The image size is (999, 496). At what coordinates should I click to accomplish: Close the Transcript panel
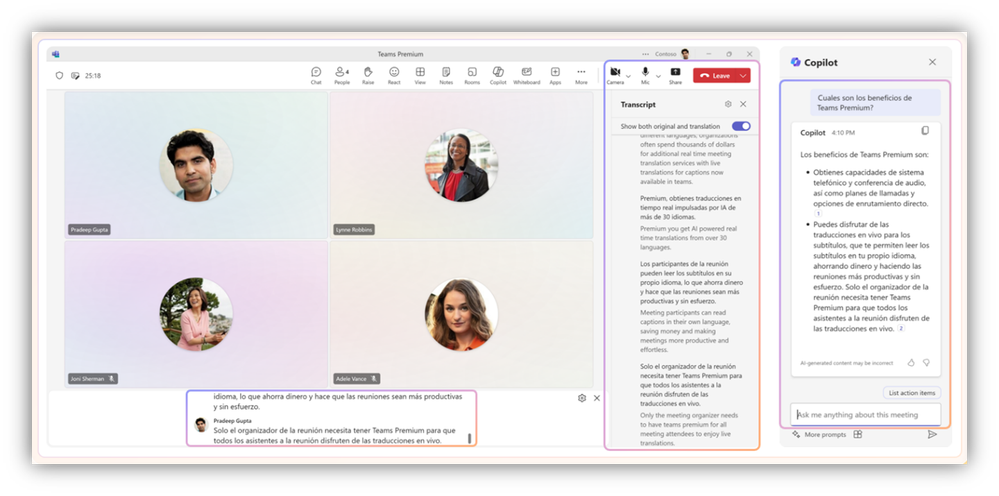tap(743, 104)
